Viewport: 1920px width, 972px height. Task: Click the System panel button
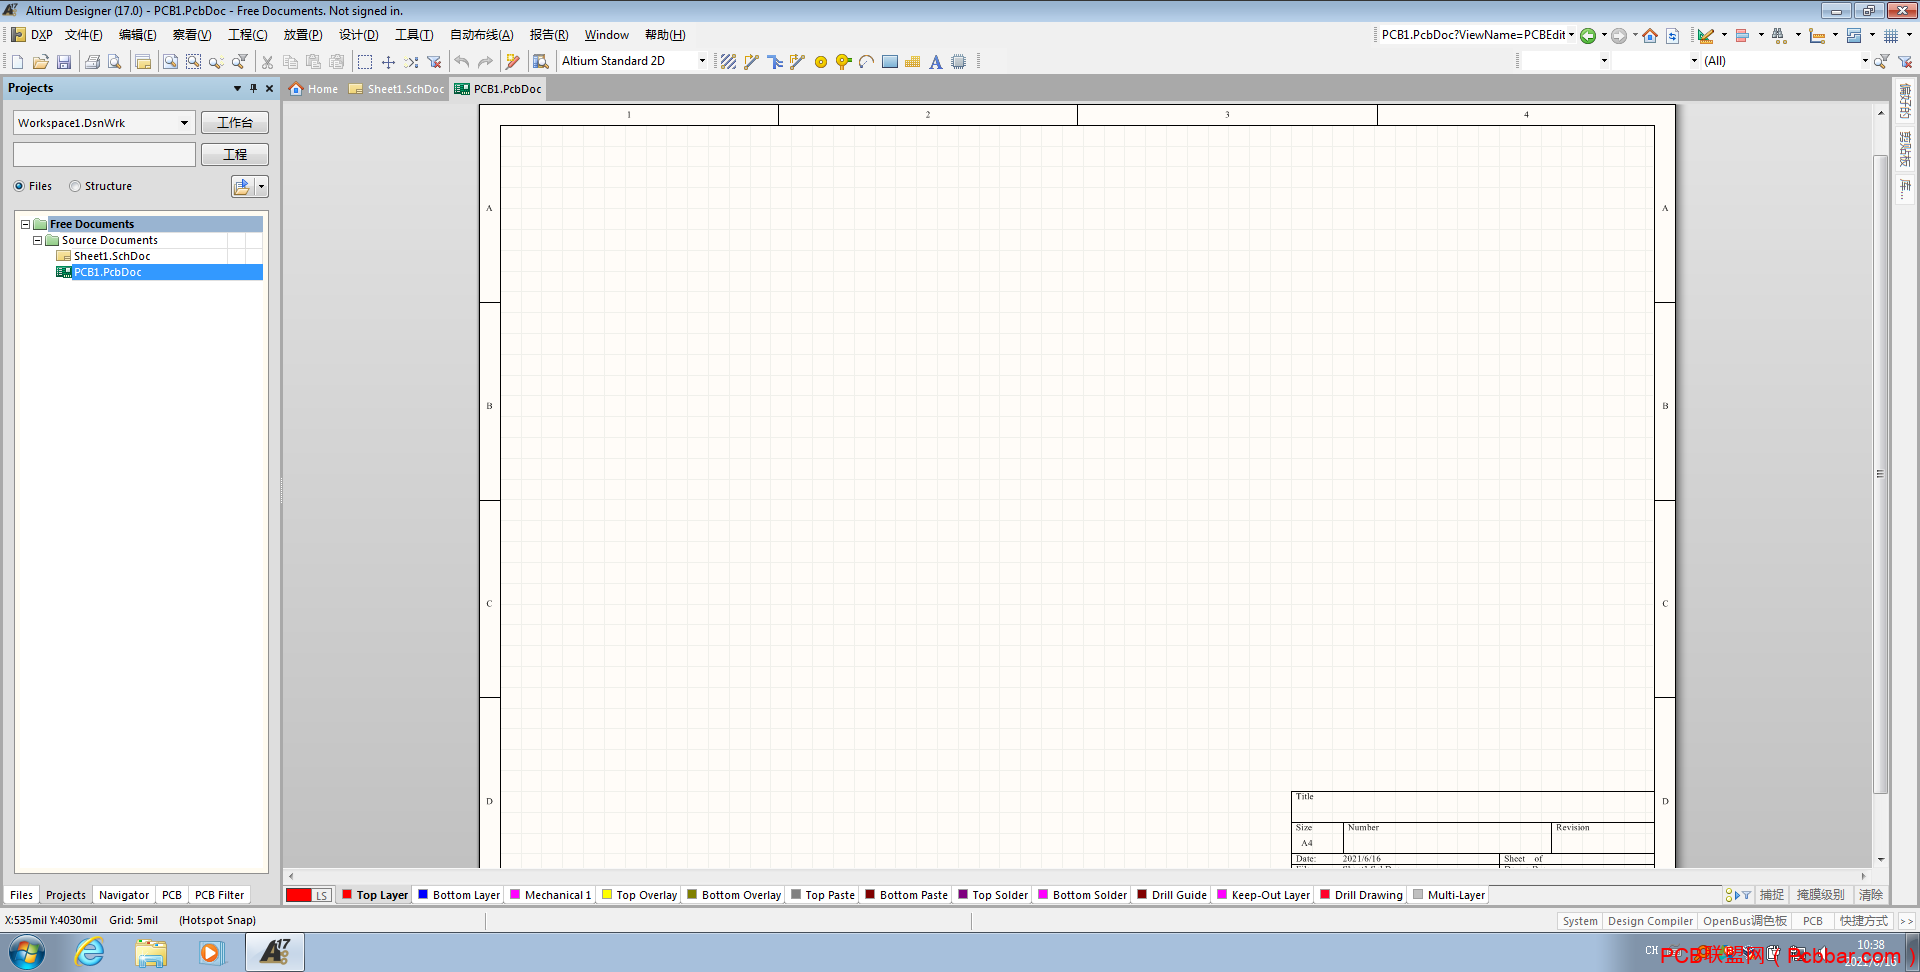(1580, 921)
